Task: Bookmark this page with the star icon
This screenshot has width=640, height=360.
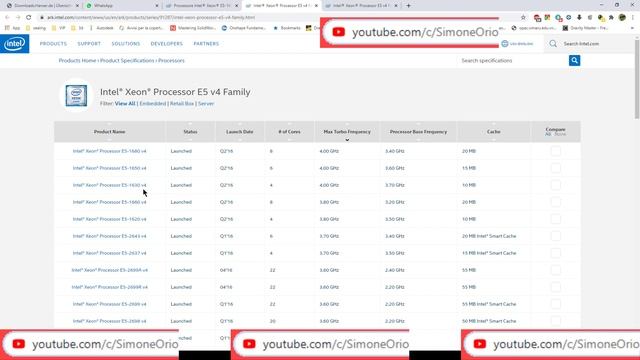Action: click(523, 18)
